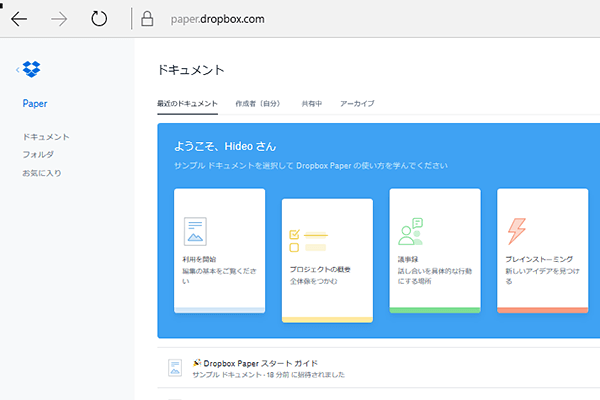This screenshot has height=400, width=600.
Task: Select ドキュメント in the sidebar
Action: 46,137
